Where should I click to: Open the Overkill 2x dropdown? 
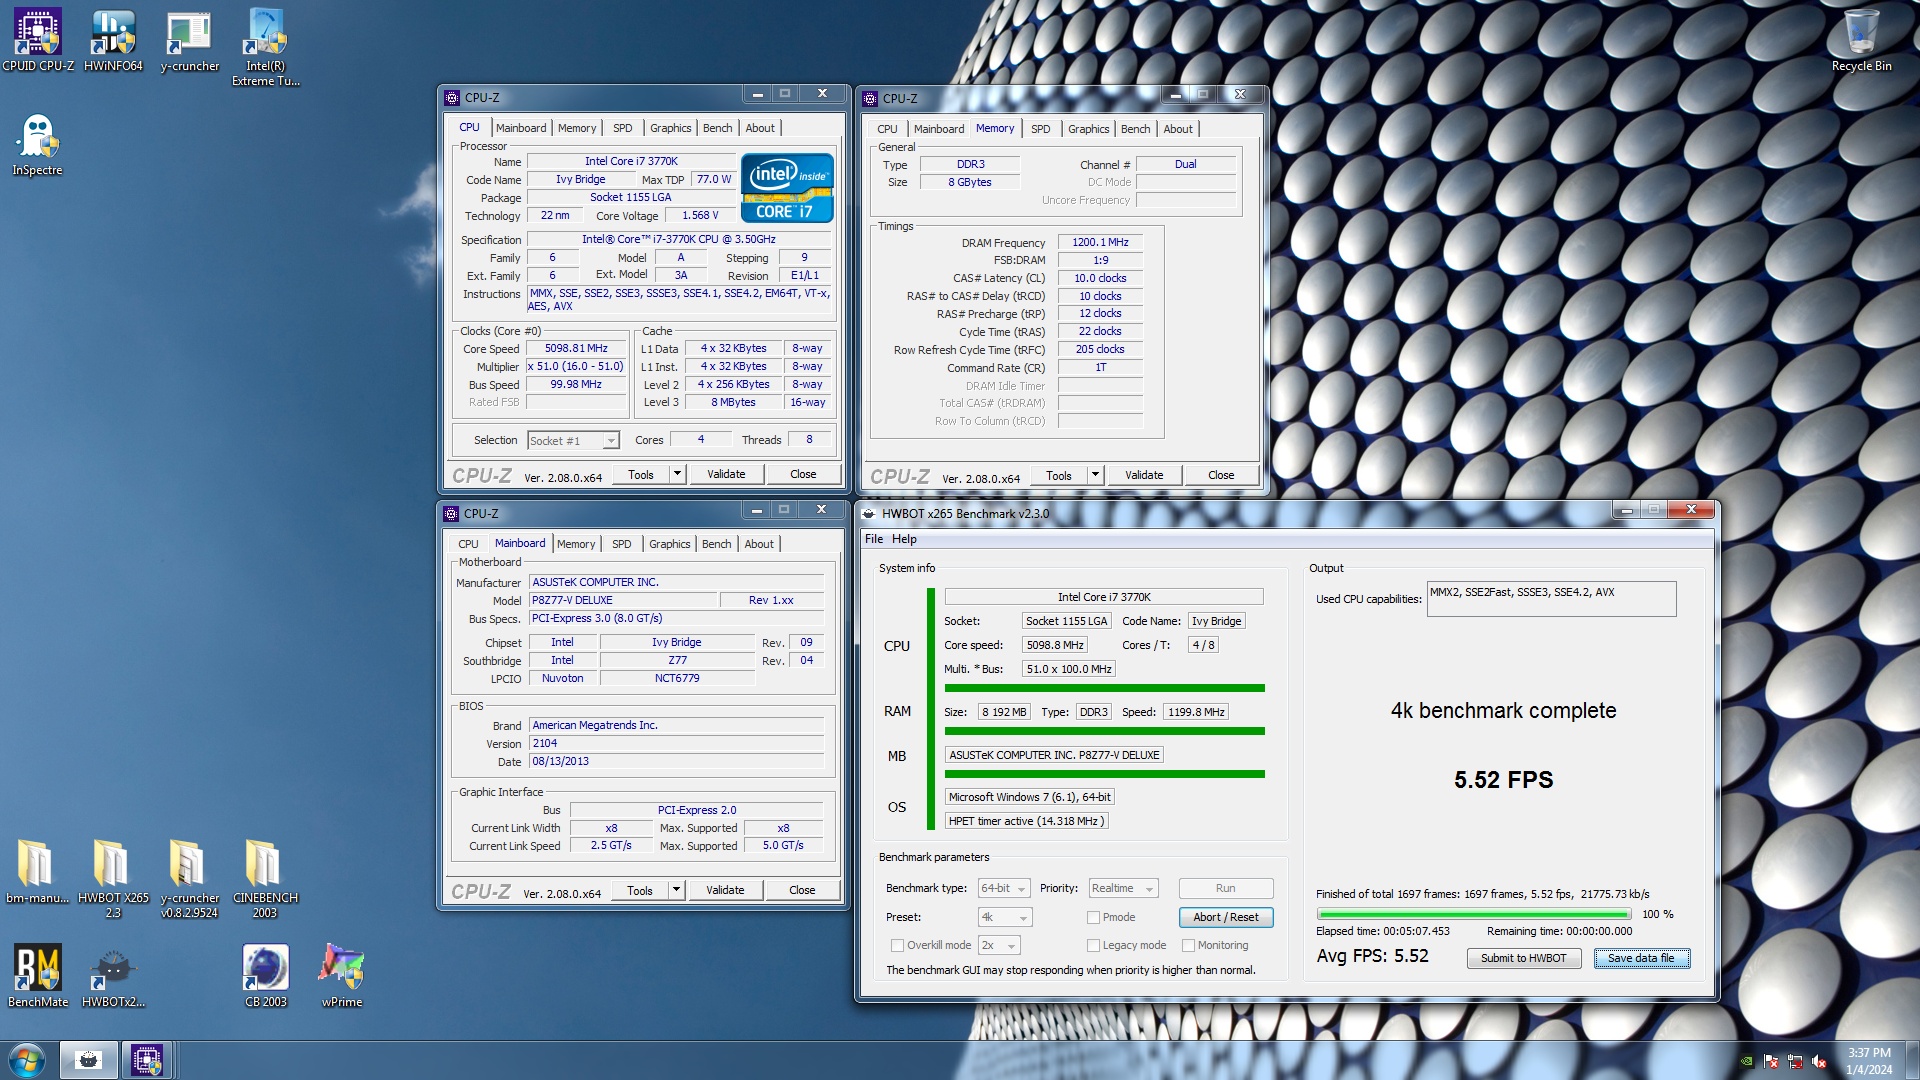(998, 945)
